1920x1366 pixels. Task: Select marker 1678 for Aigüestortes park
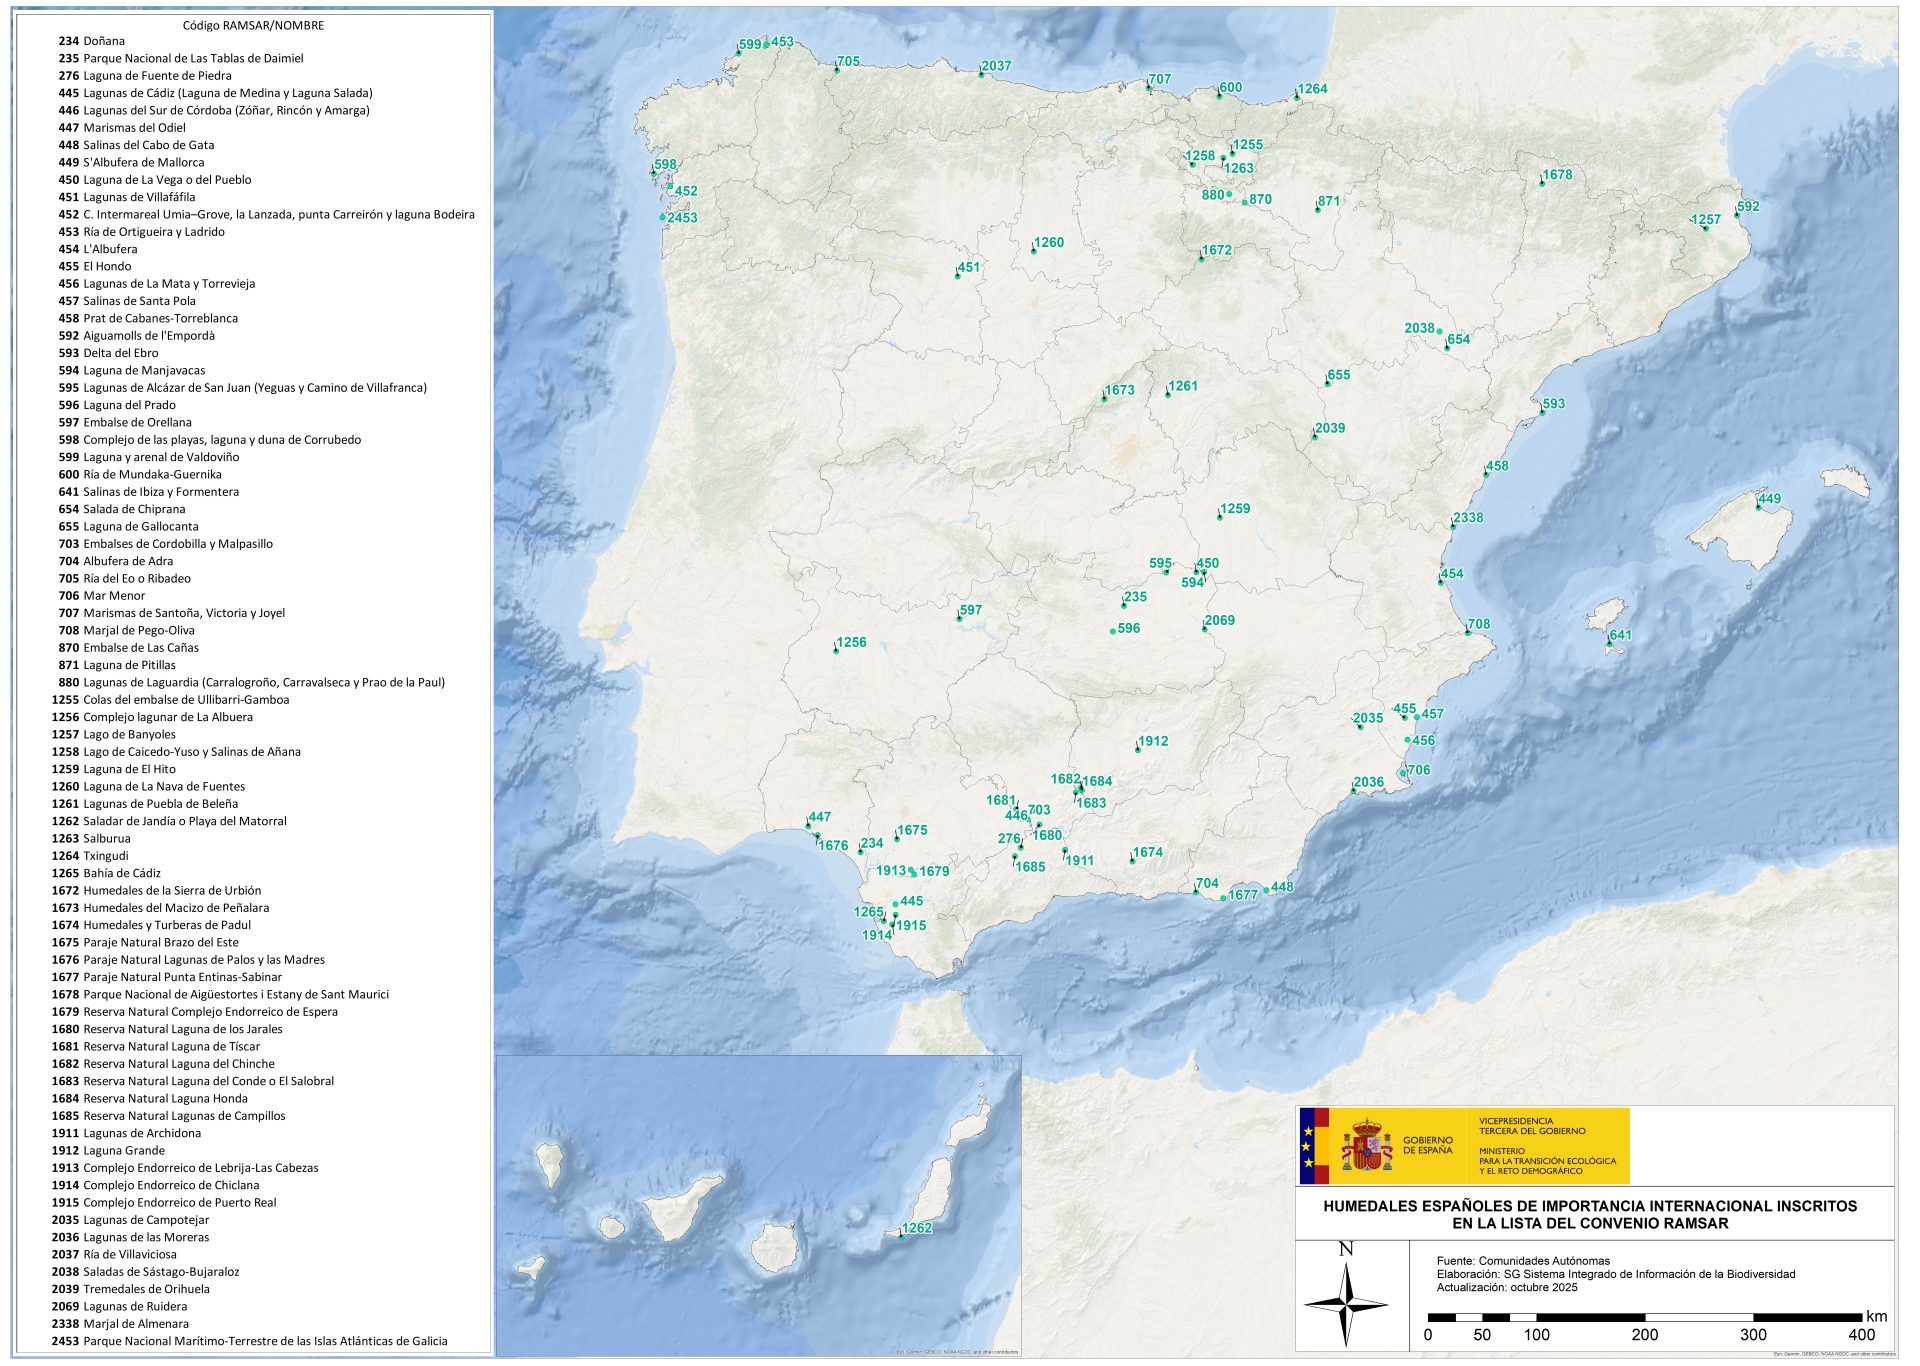tap(1540, 182)
